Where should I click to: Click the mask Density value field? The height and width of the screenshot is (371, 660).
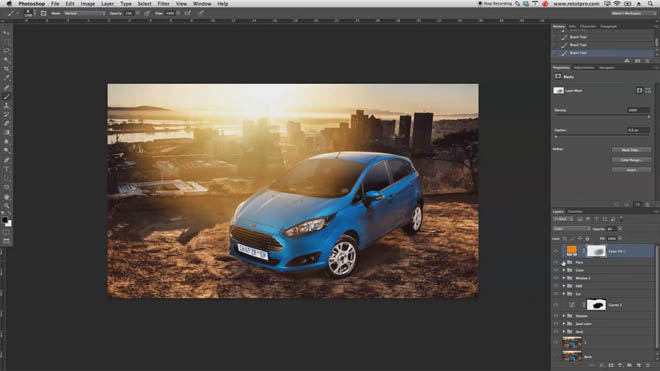pos(638,110)
